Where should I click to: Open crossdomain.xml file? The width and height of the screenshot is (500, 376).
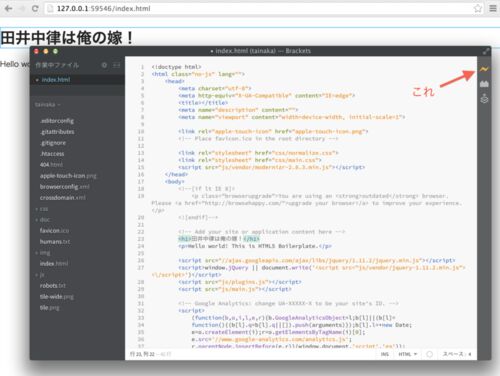[x=63, y=198]
